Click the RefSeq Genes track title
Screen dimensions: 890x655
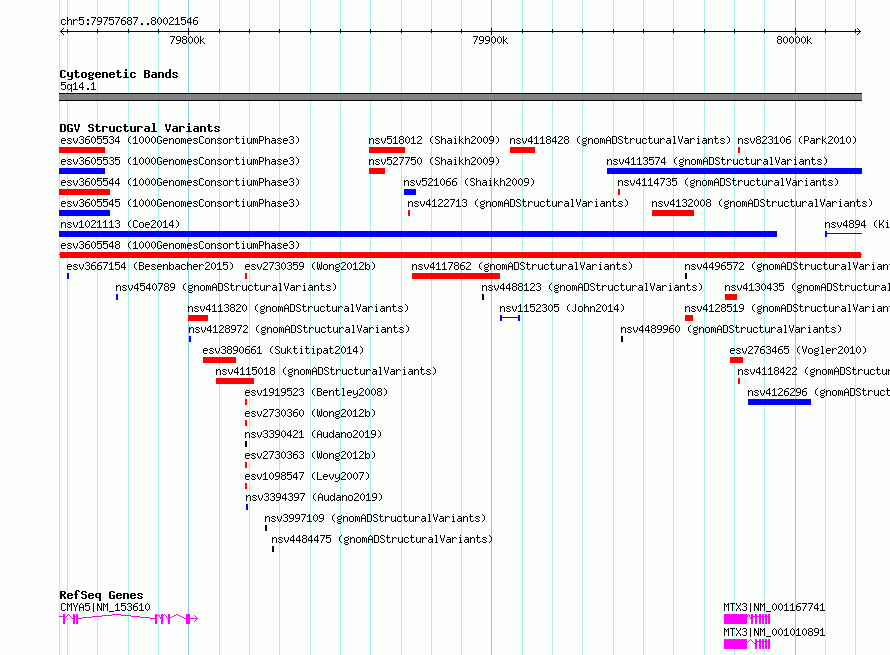coord(101,595)
